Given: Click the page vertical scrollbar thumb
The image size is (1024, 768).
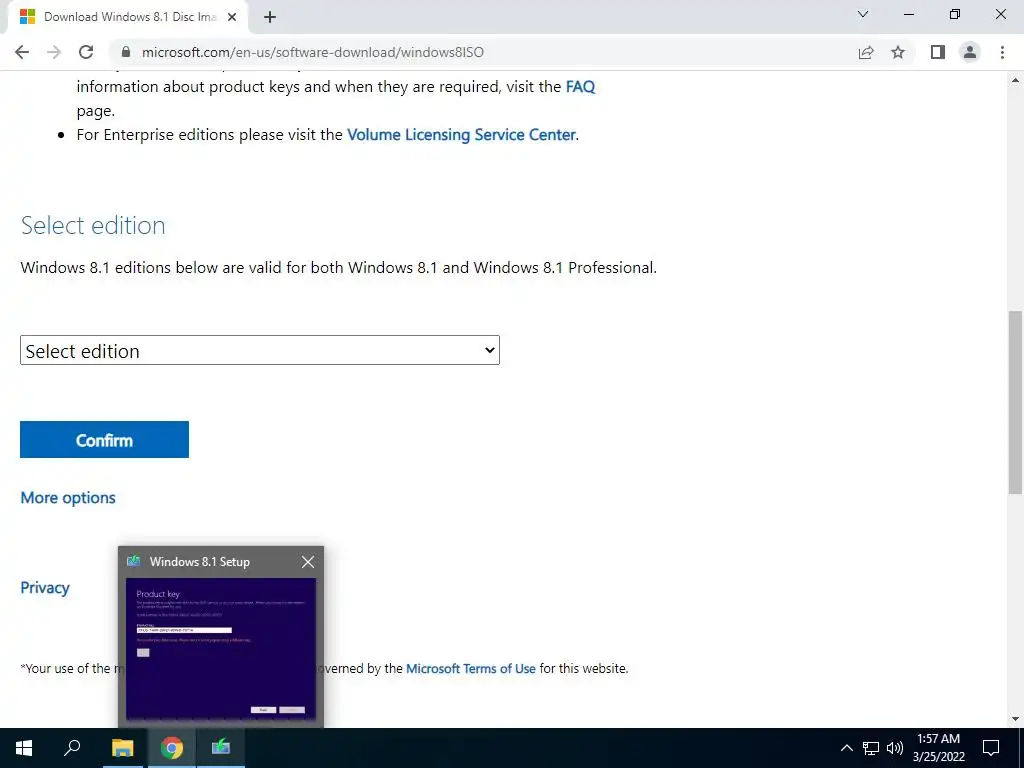Looking at the screenshot, I should (1016, 402).
